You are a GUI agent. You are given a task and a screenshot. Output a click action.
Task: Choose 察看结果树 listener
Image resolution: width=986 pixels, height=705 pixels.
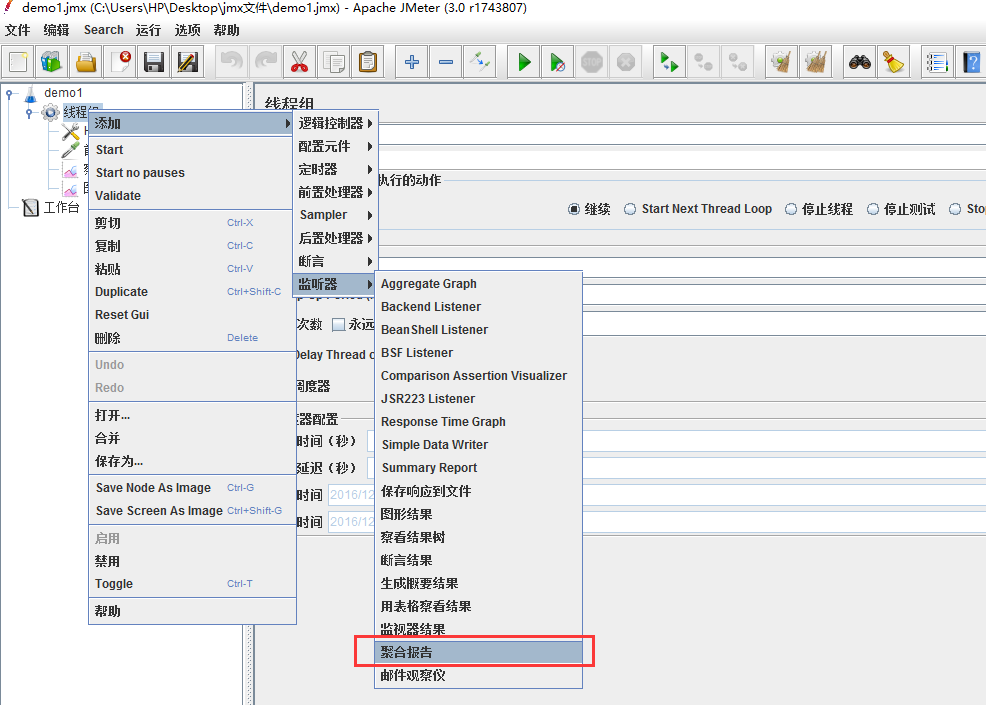[479, 537]
